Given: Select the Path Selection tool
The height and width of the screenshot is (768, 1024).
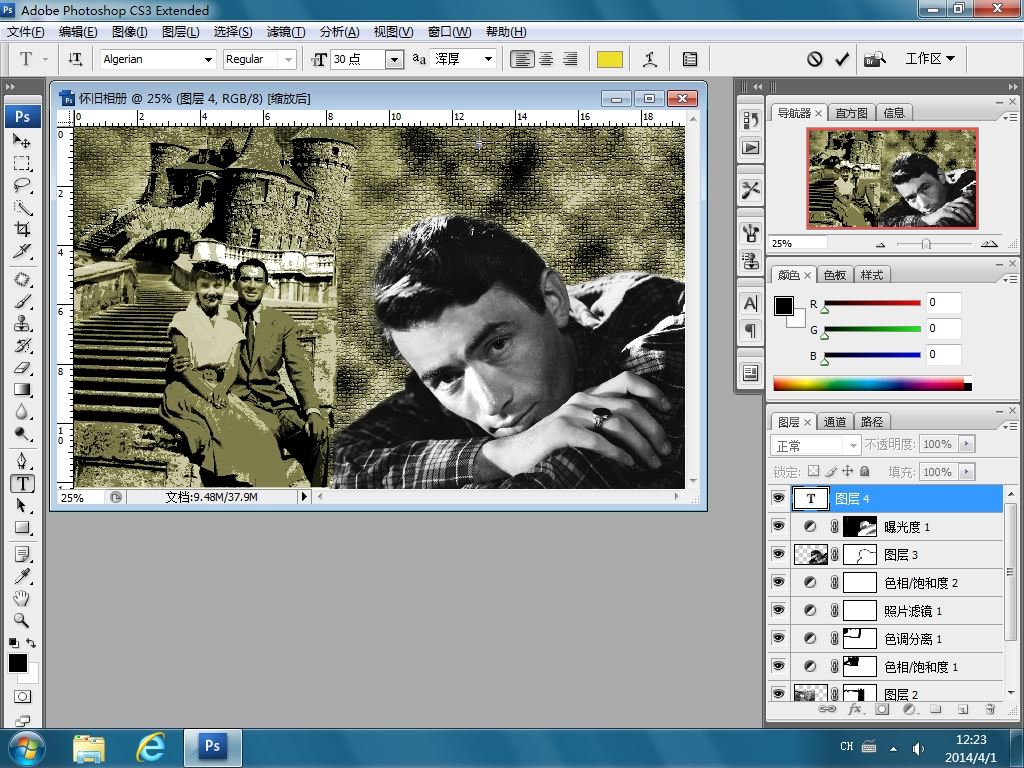Looking at the screenshot, I should click(x=22, y=505).
